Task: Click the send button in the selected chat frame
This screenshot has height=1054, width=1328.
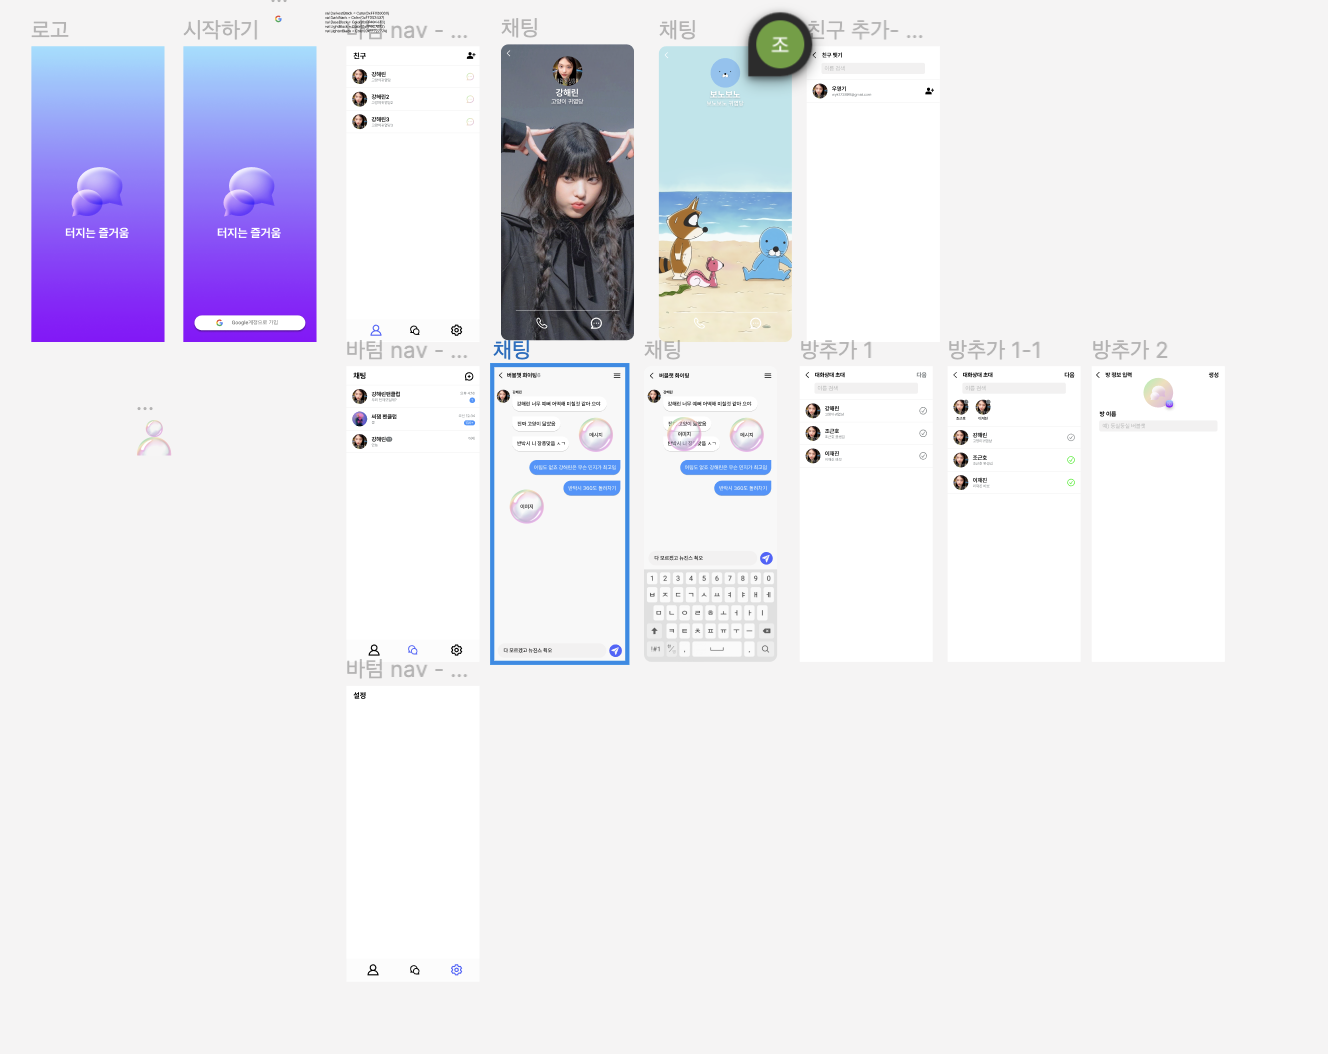Action: (x=615, y=650)
